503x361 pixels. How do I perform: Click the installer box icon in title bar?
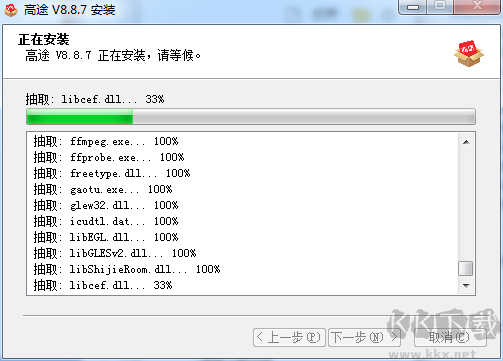point(10,10)
